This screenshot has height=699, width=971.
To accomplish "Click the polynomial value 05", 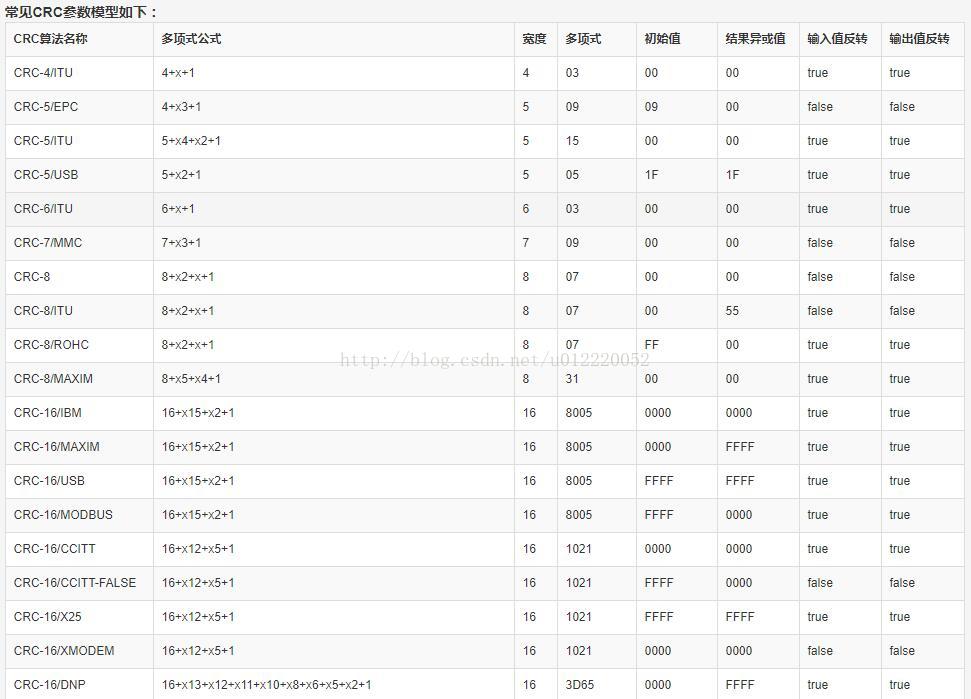I will (572, 175).
